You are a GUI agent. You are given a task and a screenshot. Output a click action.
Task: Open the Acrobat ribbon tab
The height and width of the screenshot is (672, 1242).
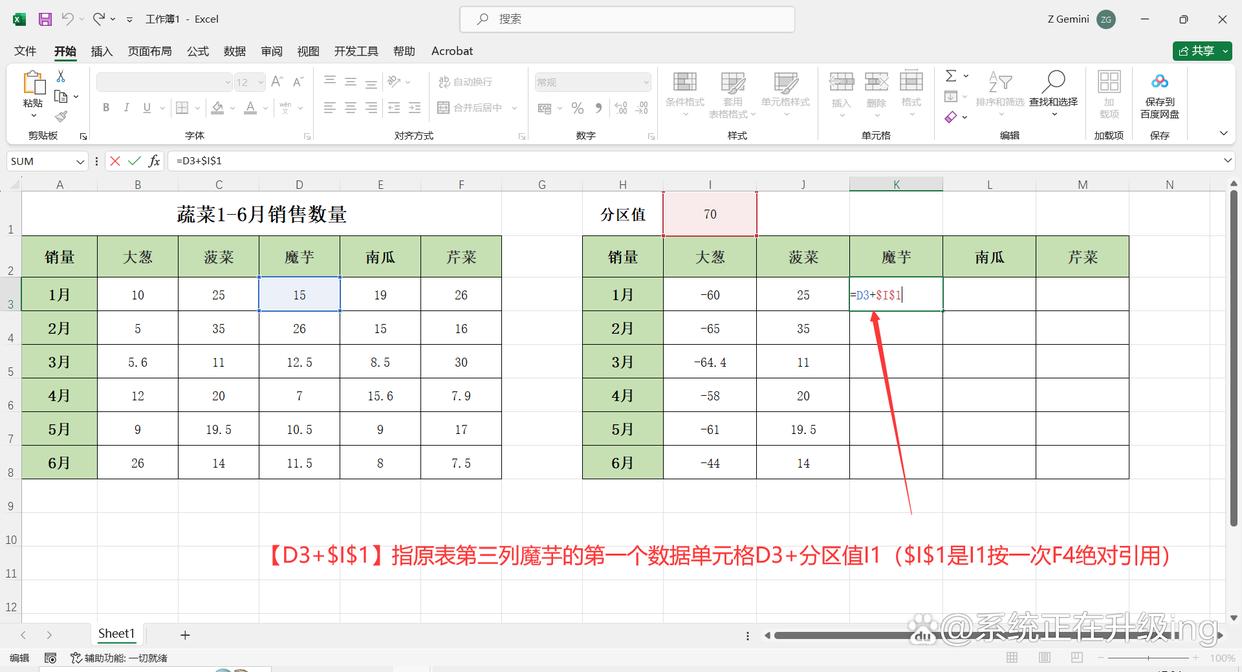point(452,51)
